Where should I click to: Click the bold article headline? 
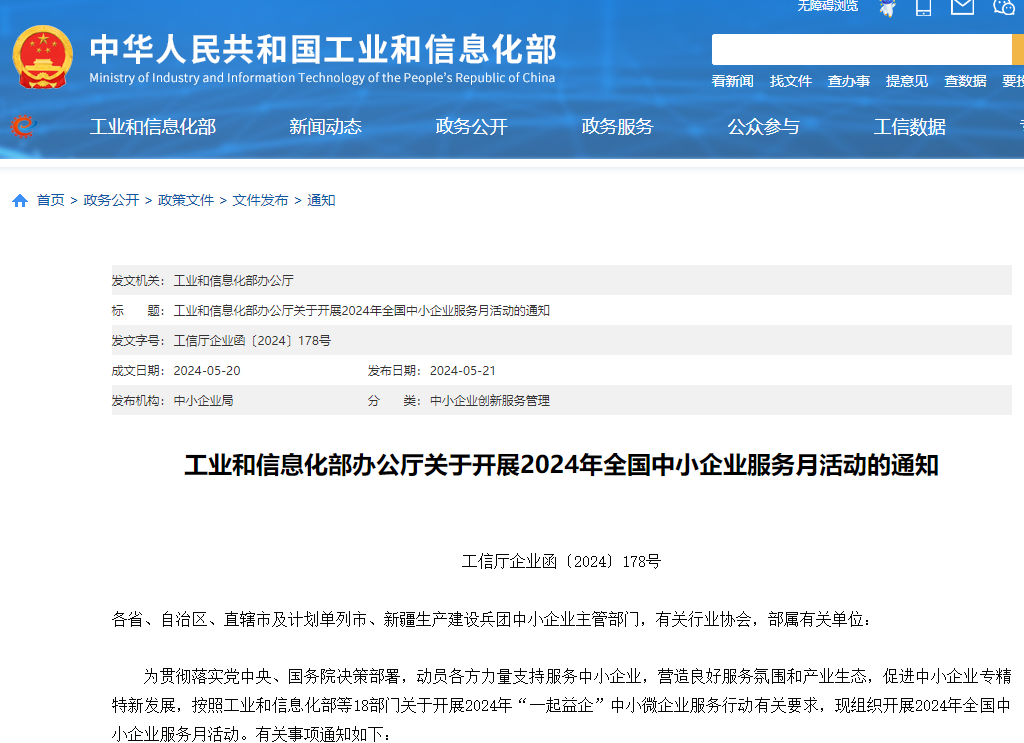coord(562,466)
